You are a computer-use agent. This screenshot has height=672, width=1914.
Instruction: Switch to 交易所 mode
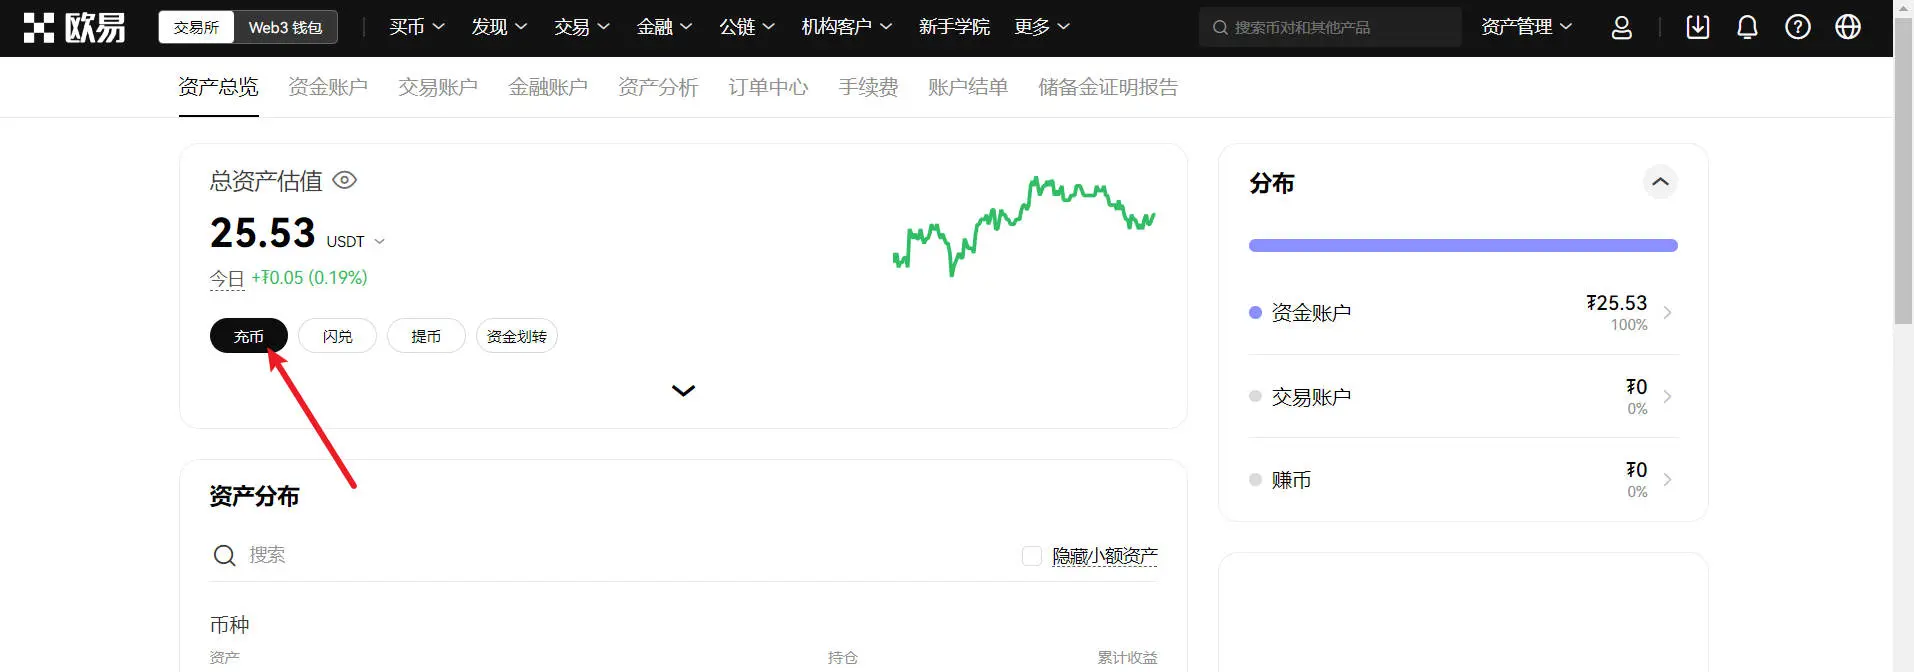tap(196, 27)
